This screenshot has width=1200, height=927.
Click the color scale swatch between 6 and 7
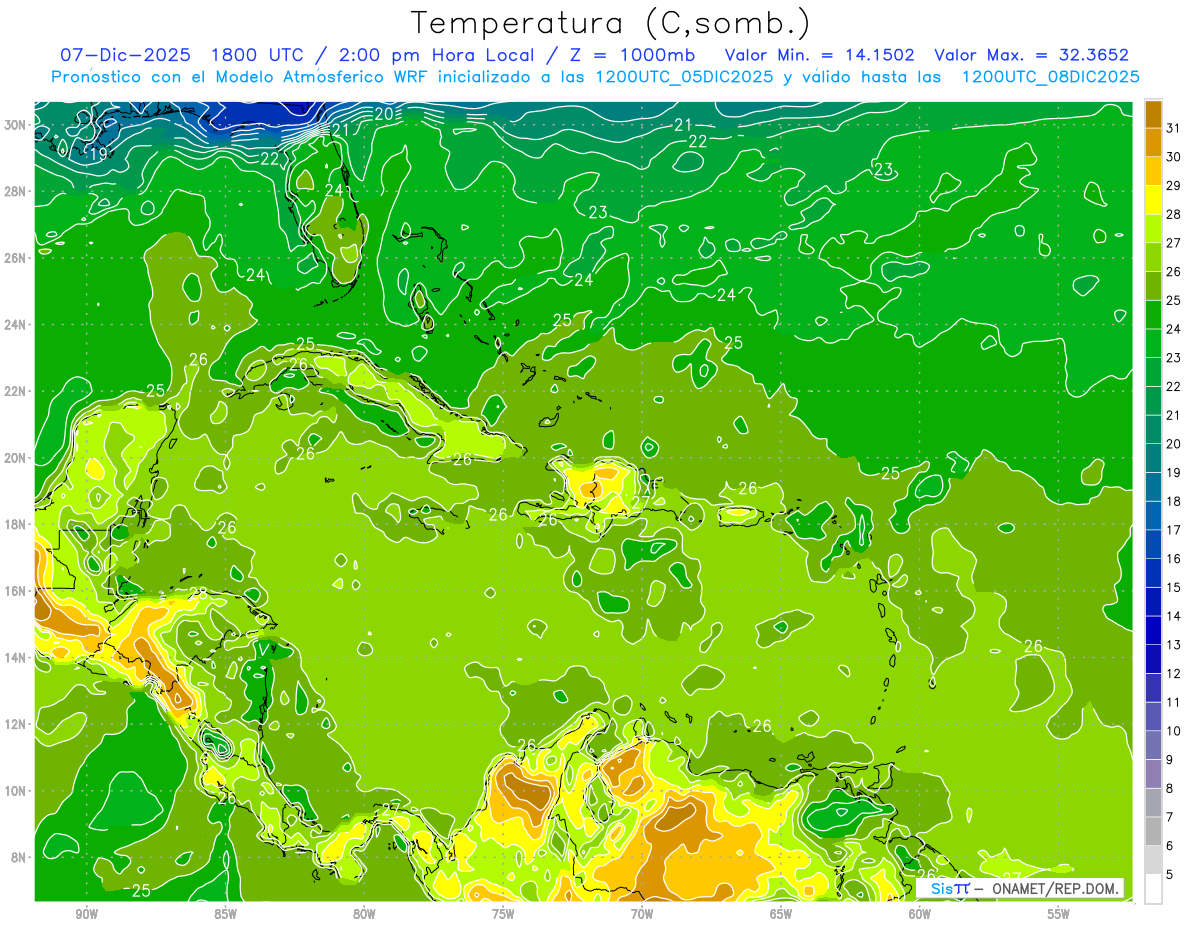point(1153,831)
